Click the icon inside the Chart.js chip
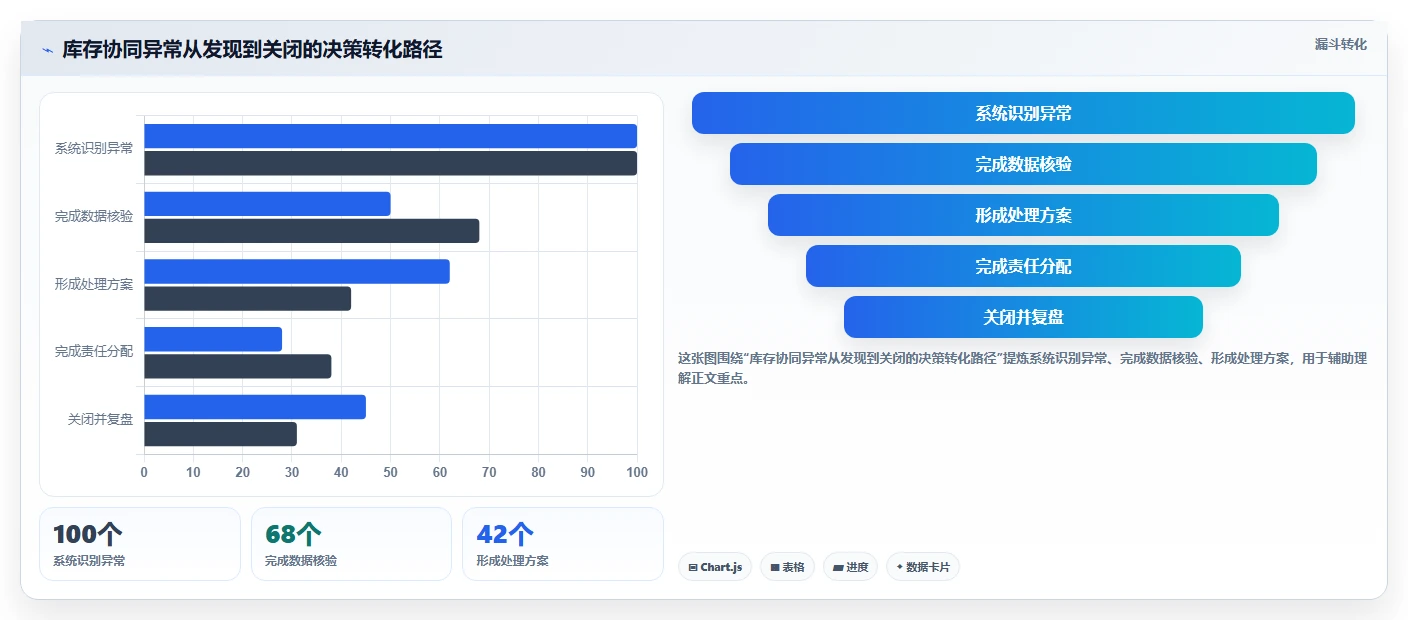Viewport: 1408px width, 620px height. [x=693, y=568]
